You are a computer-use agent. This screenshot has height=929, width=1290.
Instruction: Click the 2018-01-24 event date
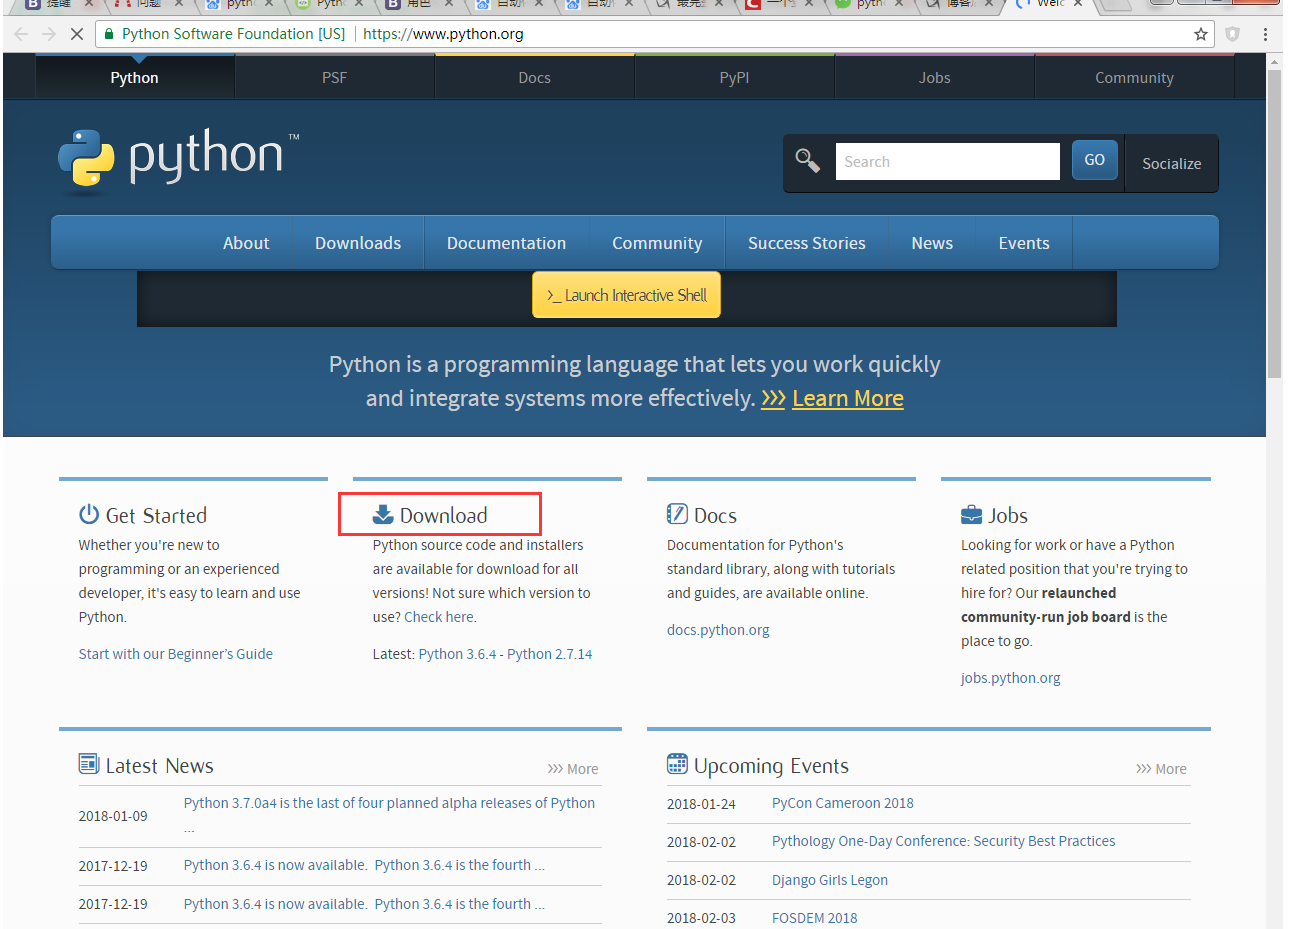701,804
